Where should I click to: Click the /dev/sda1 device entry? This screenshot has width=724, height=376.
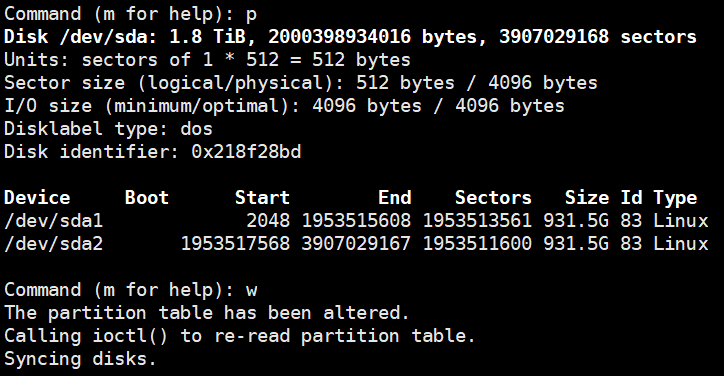[54, 221]
